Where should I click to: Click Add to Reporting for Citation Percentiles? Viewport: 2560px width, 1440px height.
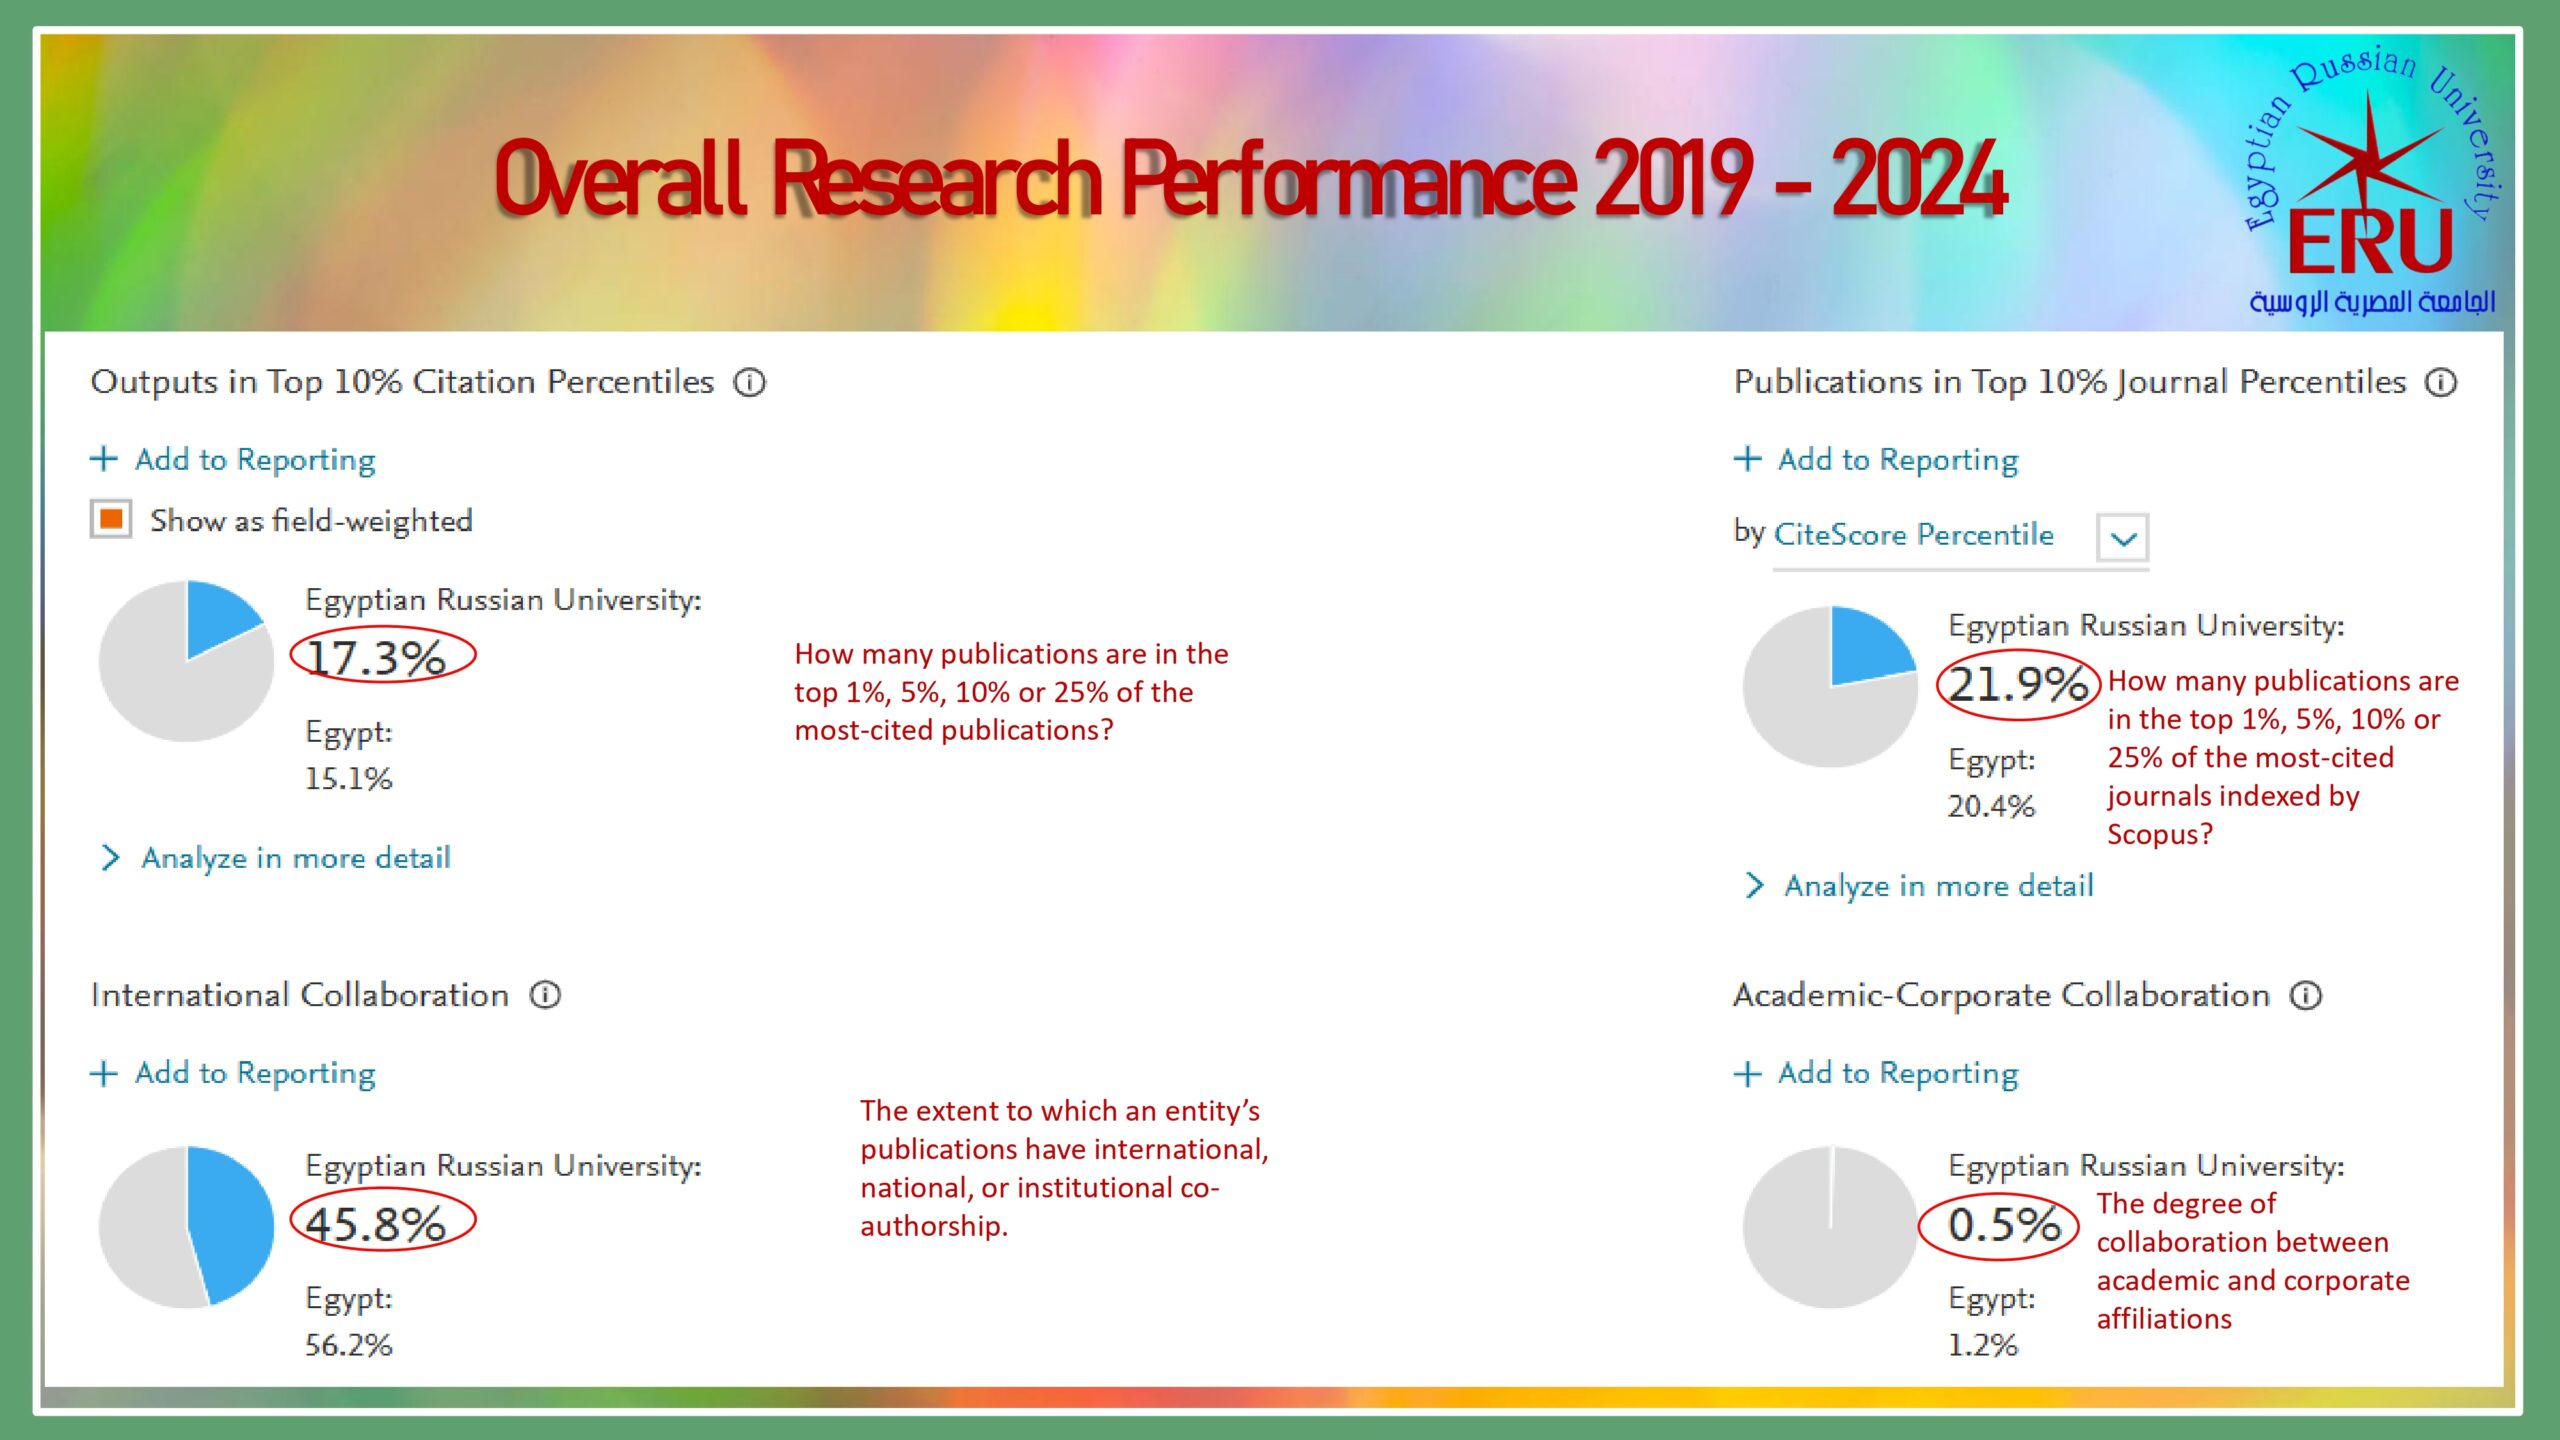(x=255, y=459)
